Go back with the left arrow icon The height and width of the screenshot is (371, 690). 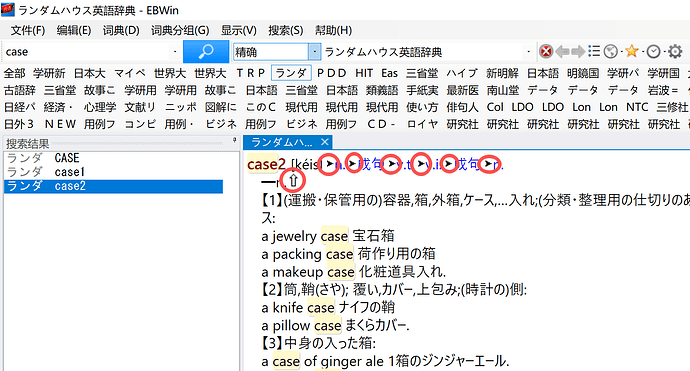coord(562,51)
